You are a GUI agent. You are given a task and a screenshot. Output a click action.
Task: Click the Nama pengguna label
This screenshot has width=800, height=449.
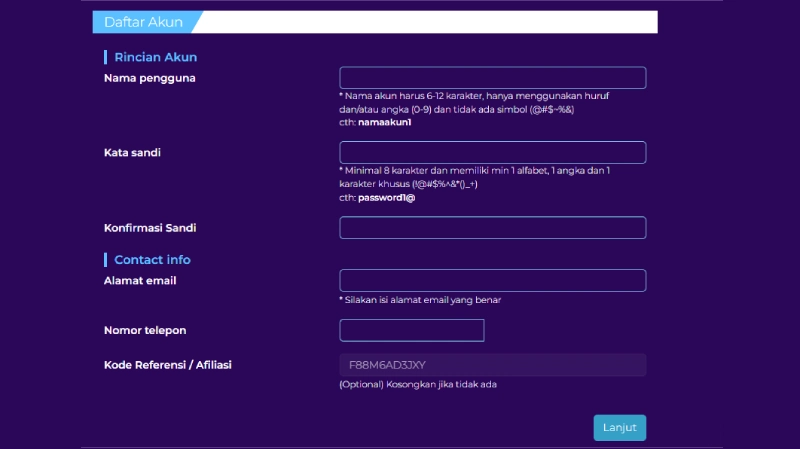[149, 78]
